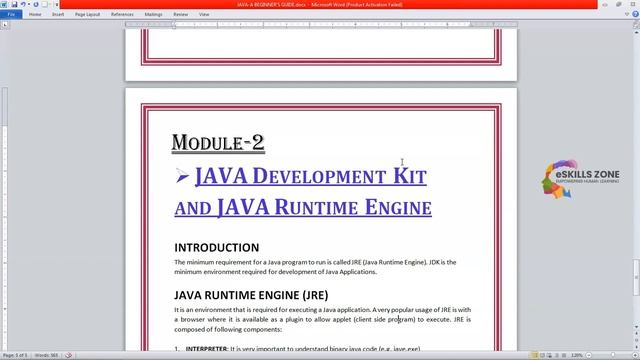Click the 'JAVA RUNTIME ENGINE (JRE)' heading

click(251, 295)
